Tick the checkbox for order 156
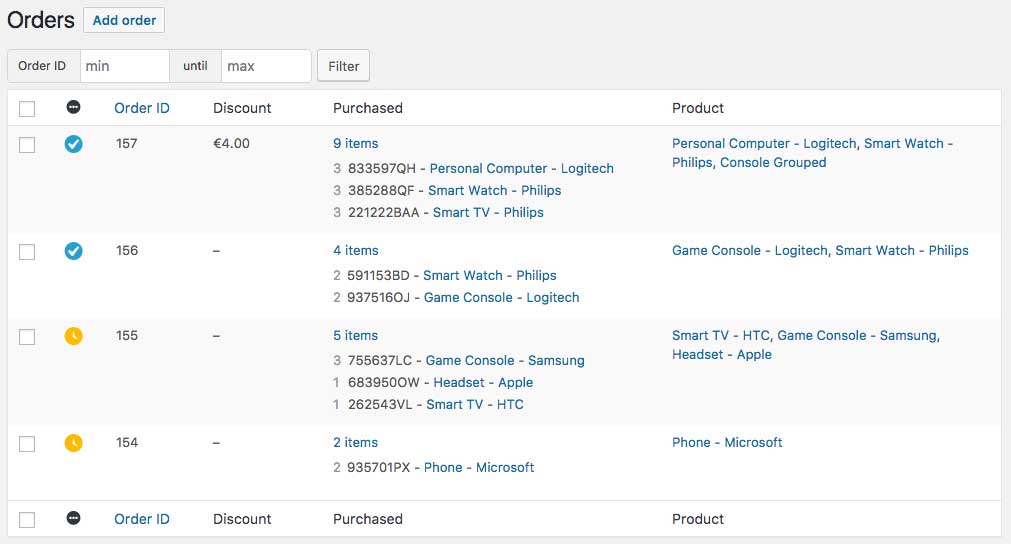This screenshot has width=1011, height=544. click(27, 251)
